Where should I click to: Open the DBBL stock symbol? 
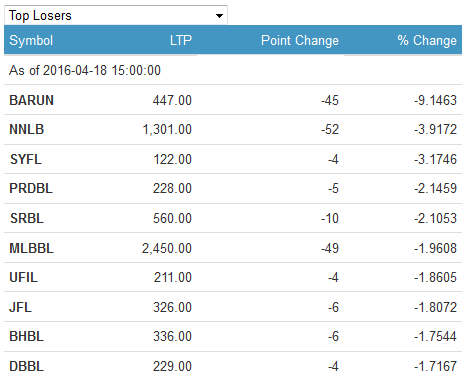(27, 366)
